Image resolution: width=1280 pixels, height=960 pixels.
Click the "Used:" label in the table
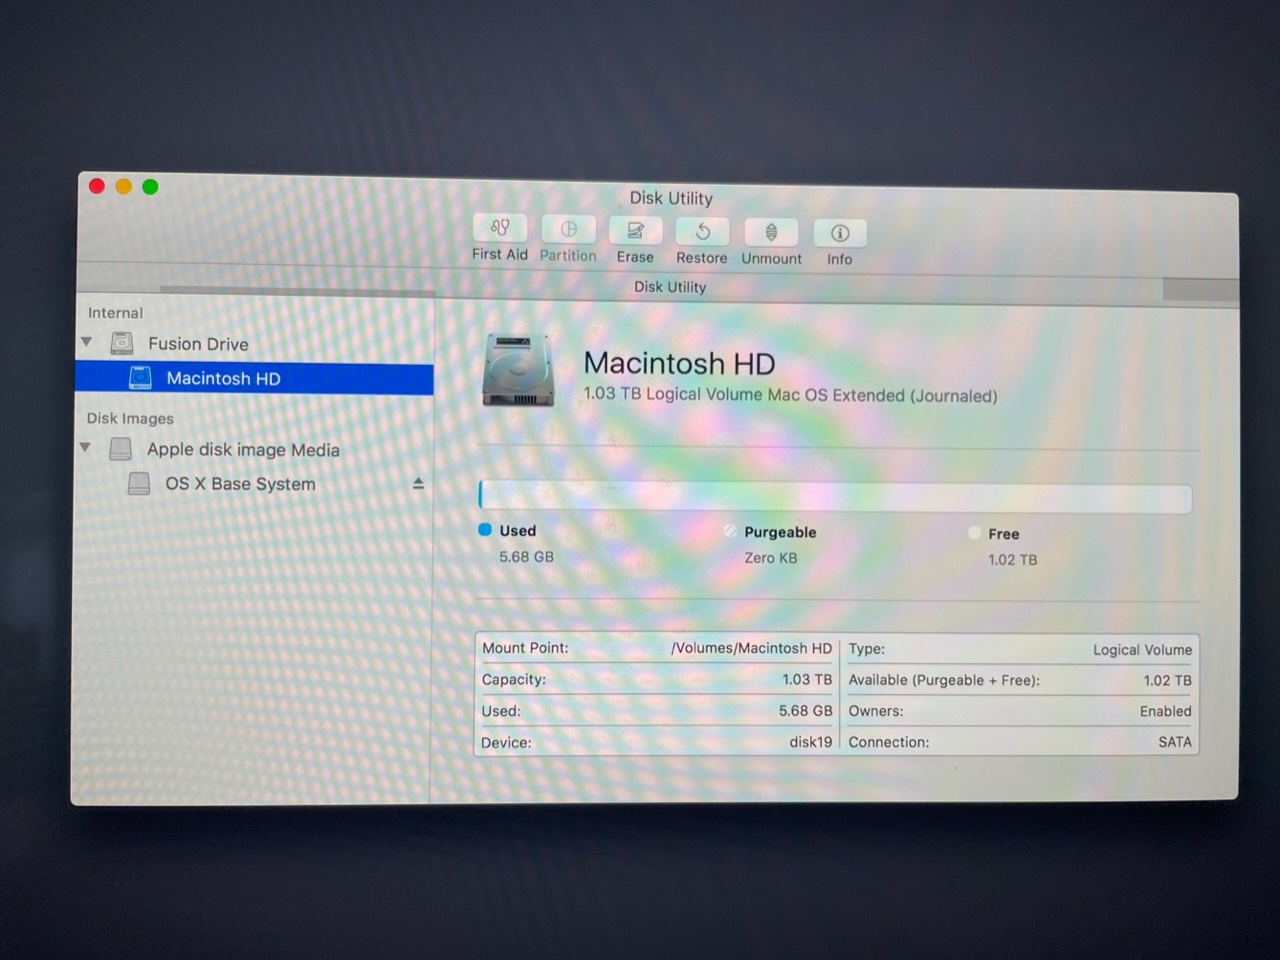tap(501, 711)
